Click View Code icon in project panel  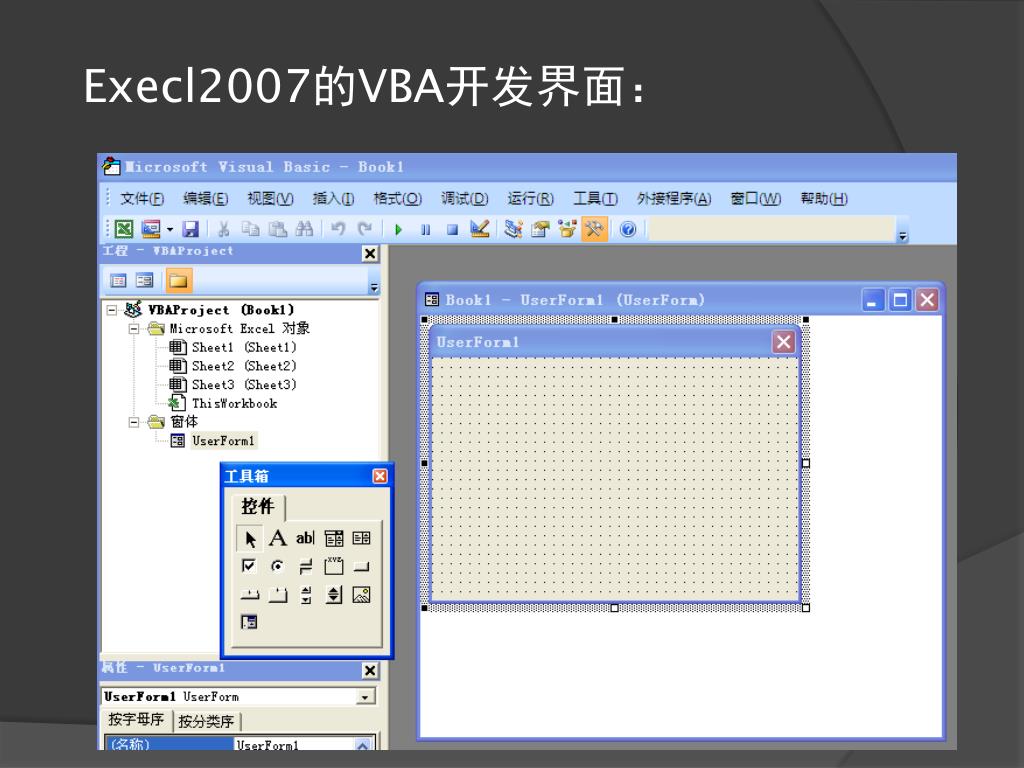(x=118, y=281)
